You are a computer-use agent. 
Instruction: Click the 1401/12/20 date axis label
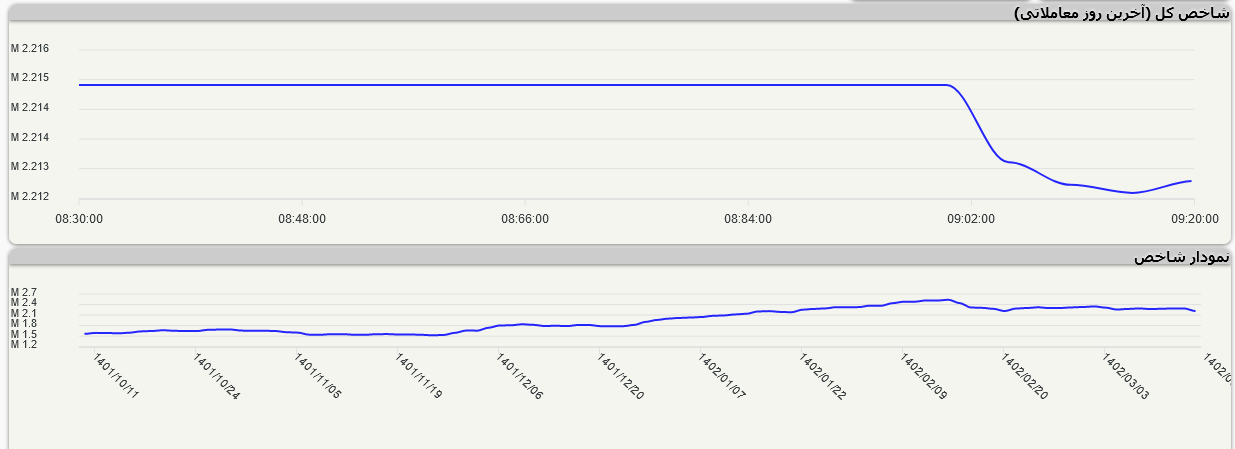tap(620, 376)
